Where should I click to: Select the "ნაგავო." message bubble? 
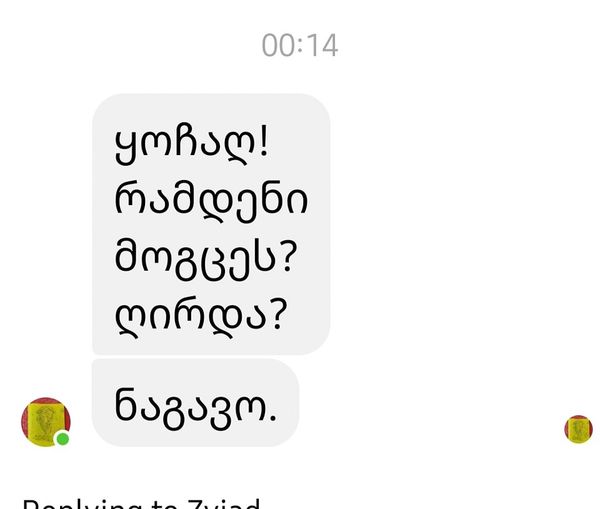pos(195,403)
